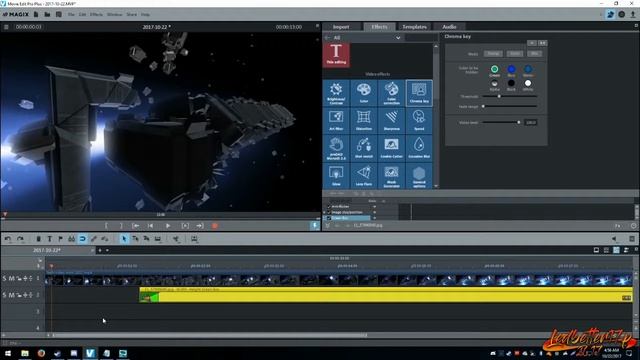Select the Glow effect tile
This screenshot has height=360, width=640.
[336, 176]
